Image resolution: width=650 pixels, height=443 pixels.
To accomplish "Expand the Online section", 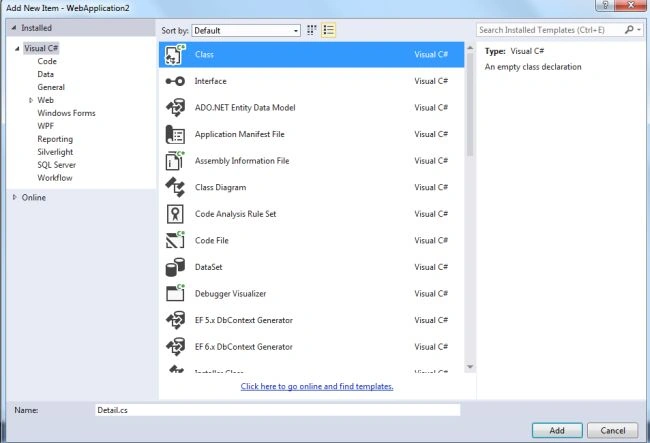I will [x=15, y=197].
